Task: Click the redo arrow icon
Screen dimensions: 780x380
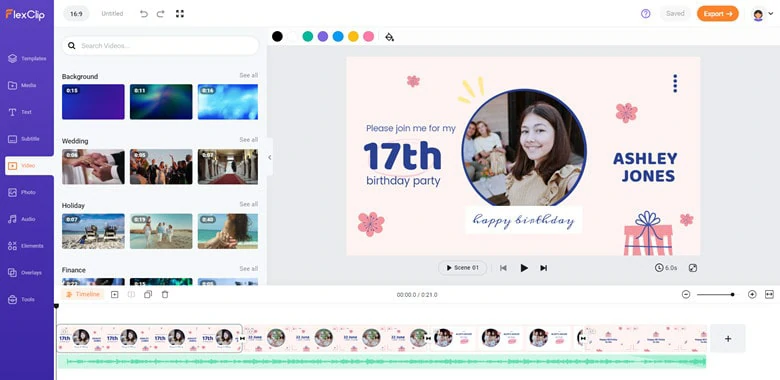Action: [x=160, y=14]
